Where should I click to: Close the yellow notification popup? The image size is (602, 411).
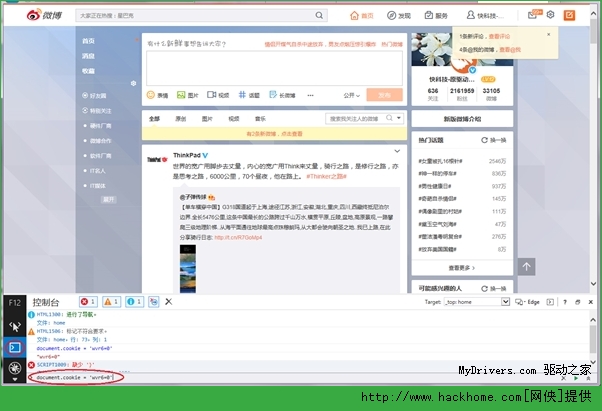coord(549,35)
